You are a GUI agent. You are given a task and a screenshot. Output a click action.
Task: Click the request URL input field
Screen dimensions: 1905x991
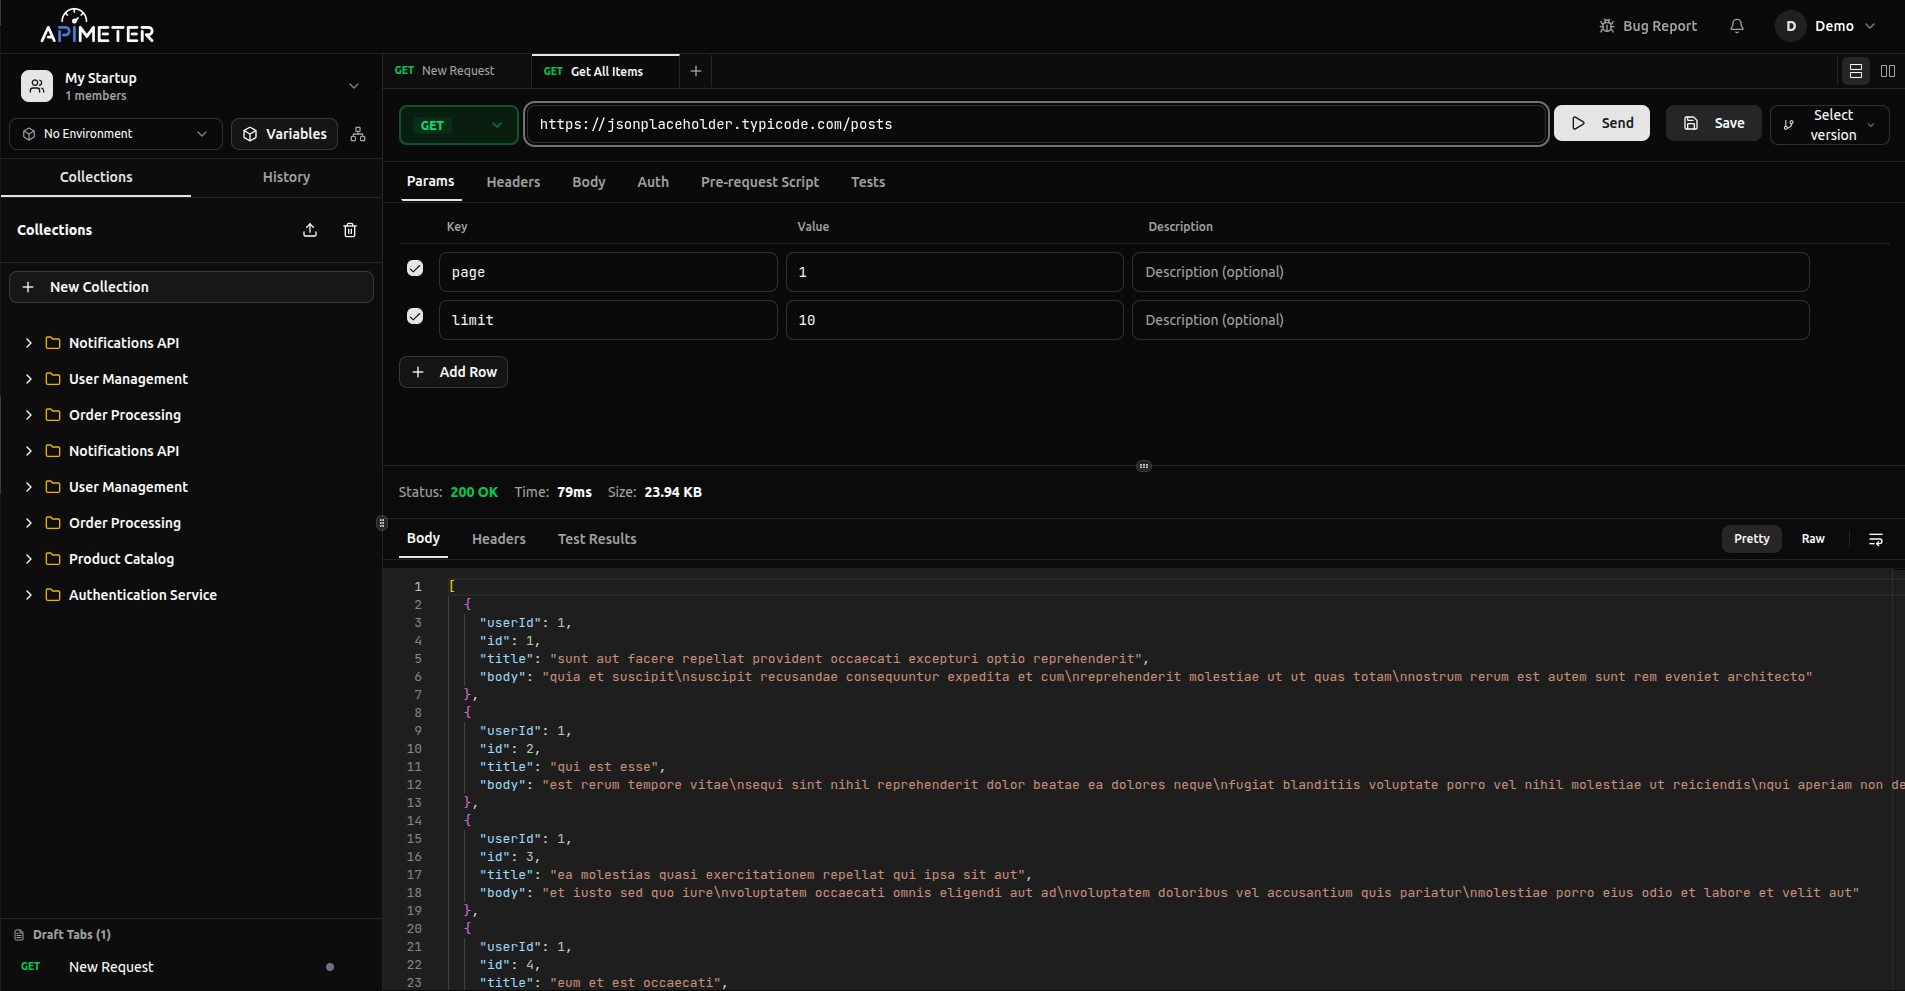pyautogui.click(x=1036, y=125)
